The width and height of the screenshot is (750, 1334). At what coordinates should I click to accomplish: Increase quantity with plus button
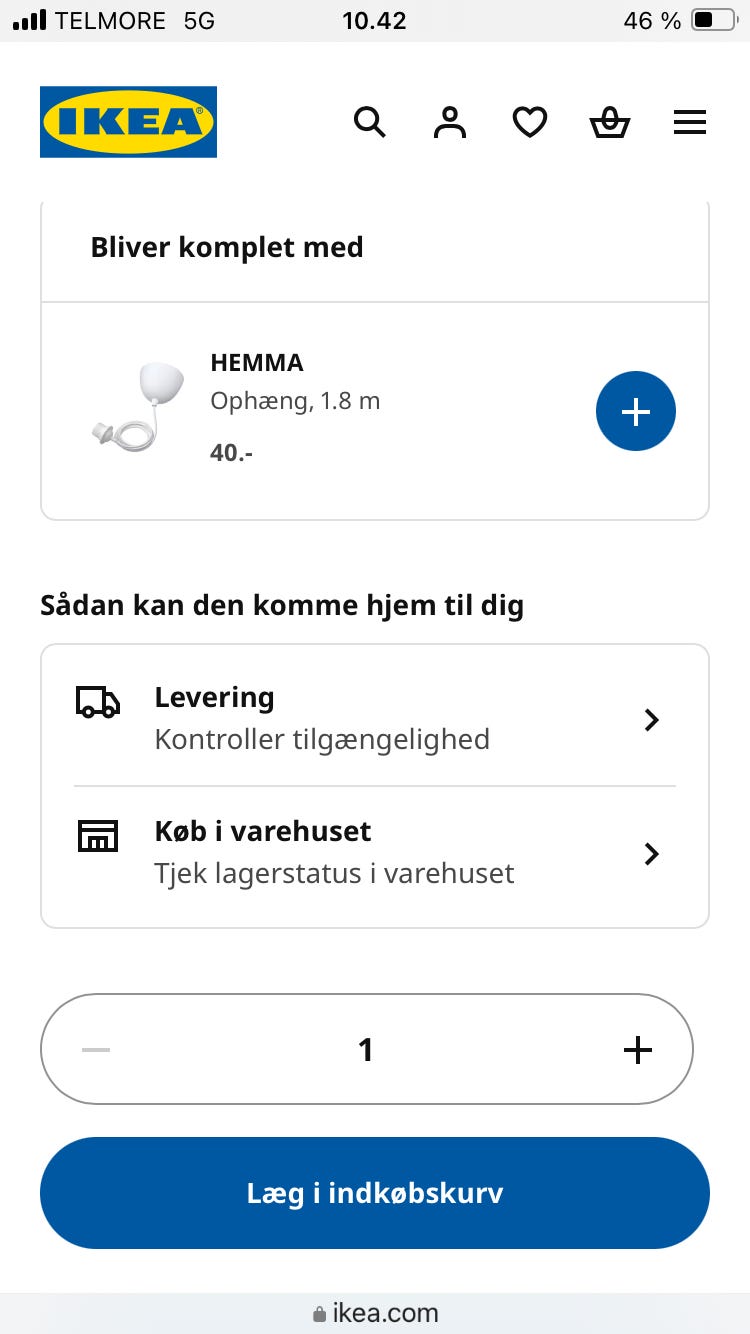click(637, 1050)
